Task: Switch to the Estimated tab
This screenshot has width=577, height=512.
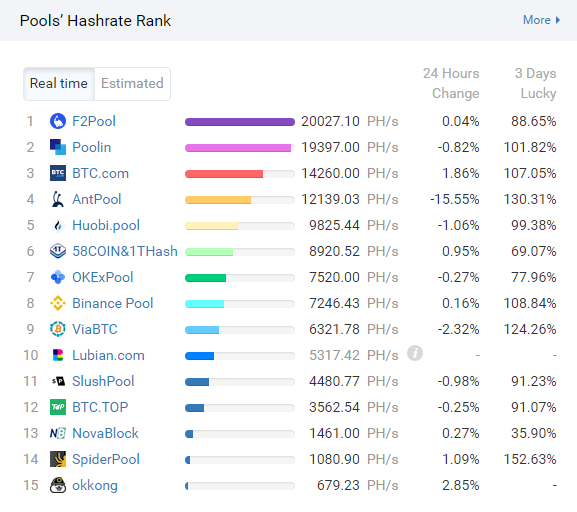Action: coord(132,84)
